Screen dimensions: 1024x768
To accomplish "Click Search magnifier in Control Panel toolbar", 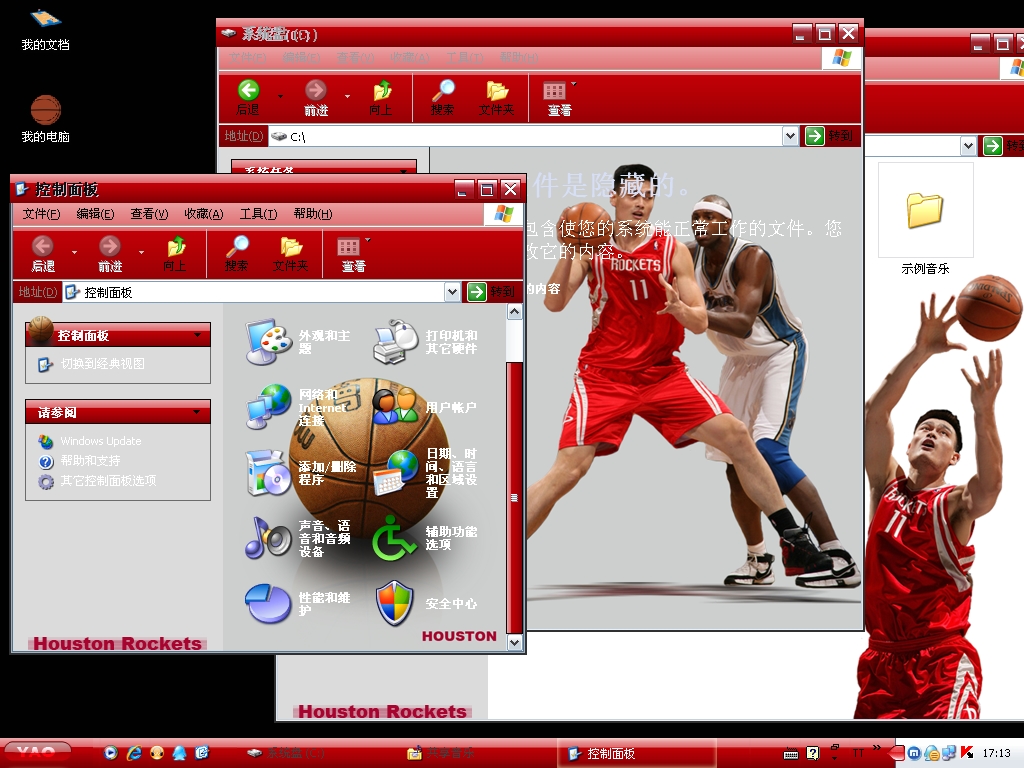I will point(236,246).
